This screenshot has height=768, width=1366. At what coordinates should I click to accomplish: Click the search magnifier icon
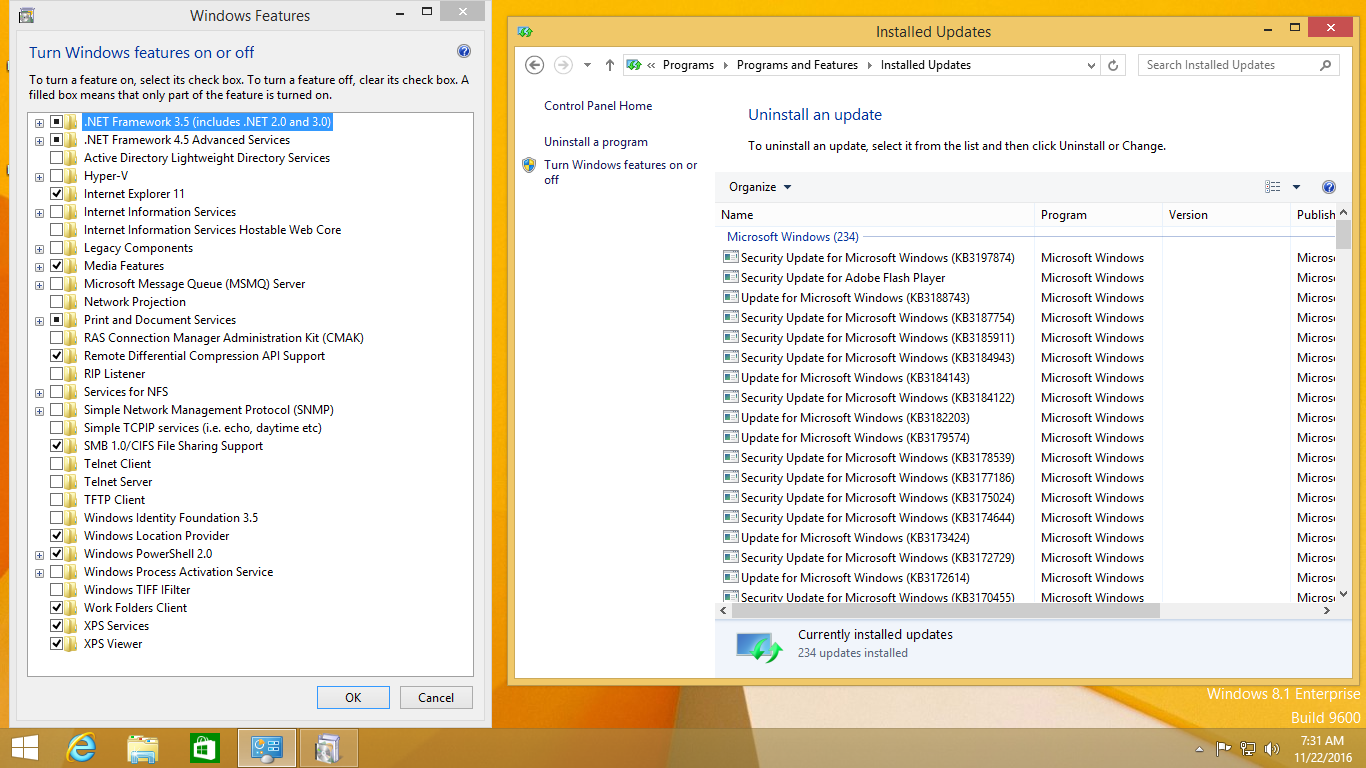coord(1326,65)
